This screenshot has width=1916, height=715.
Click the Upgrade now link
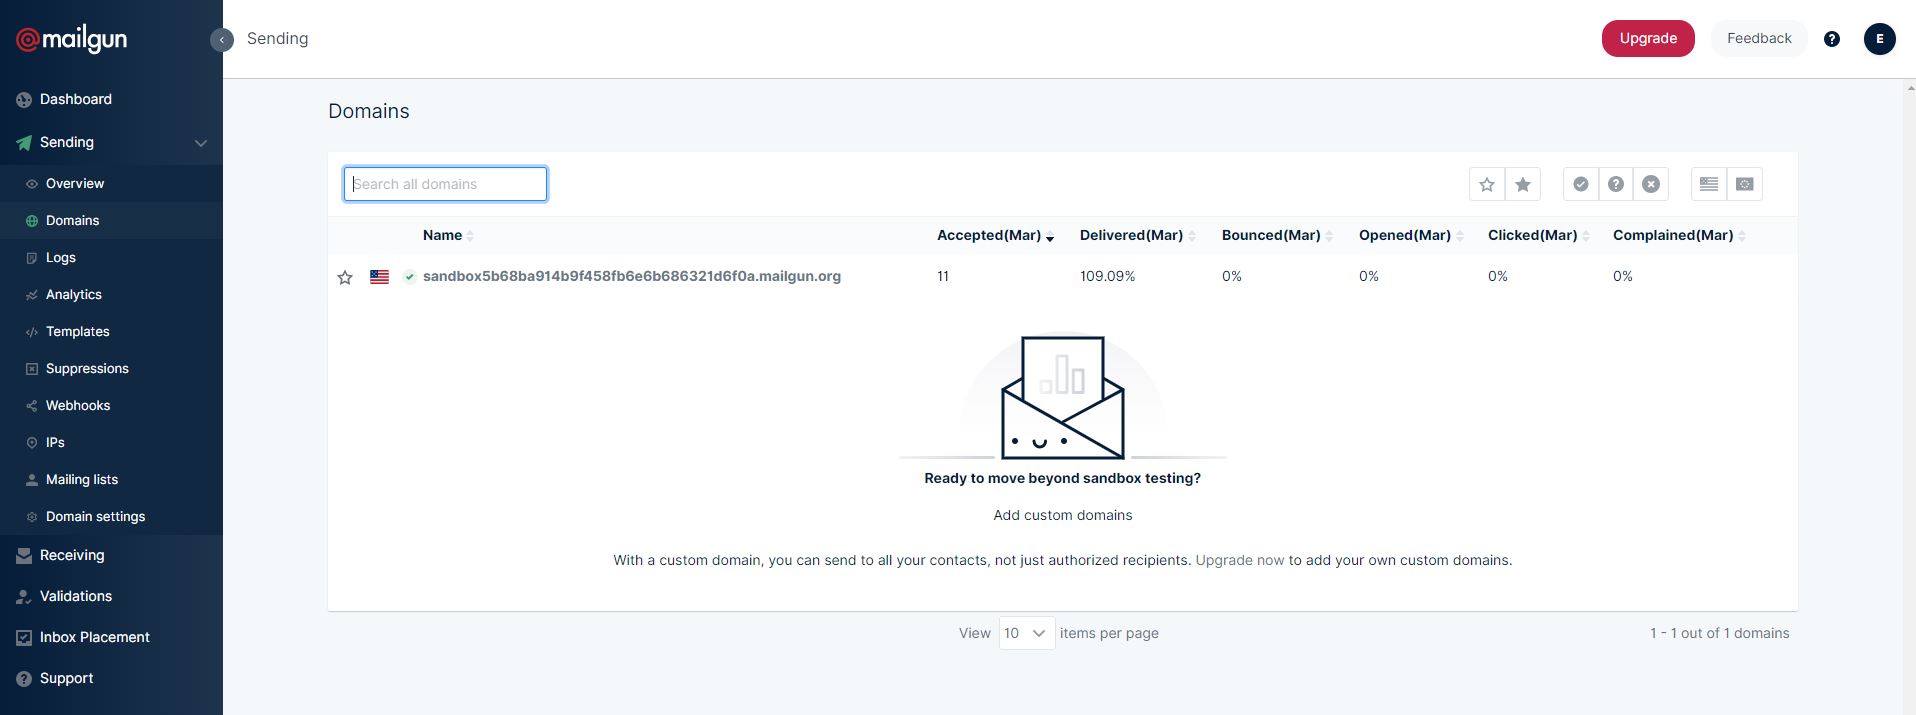pos(1240,561)
